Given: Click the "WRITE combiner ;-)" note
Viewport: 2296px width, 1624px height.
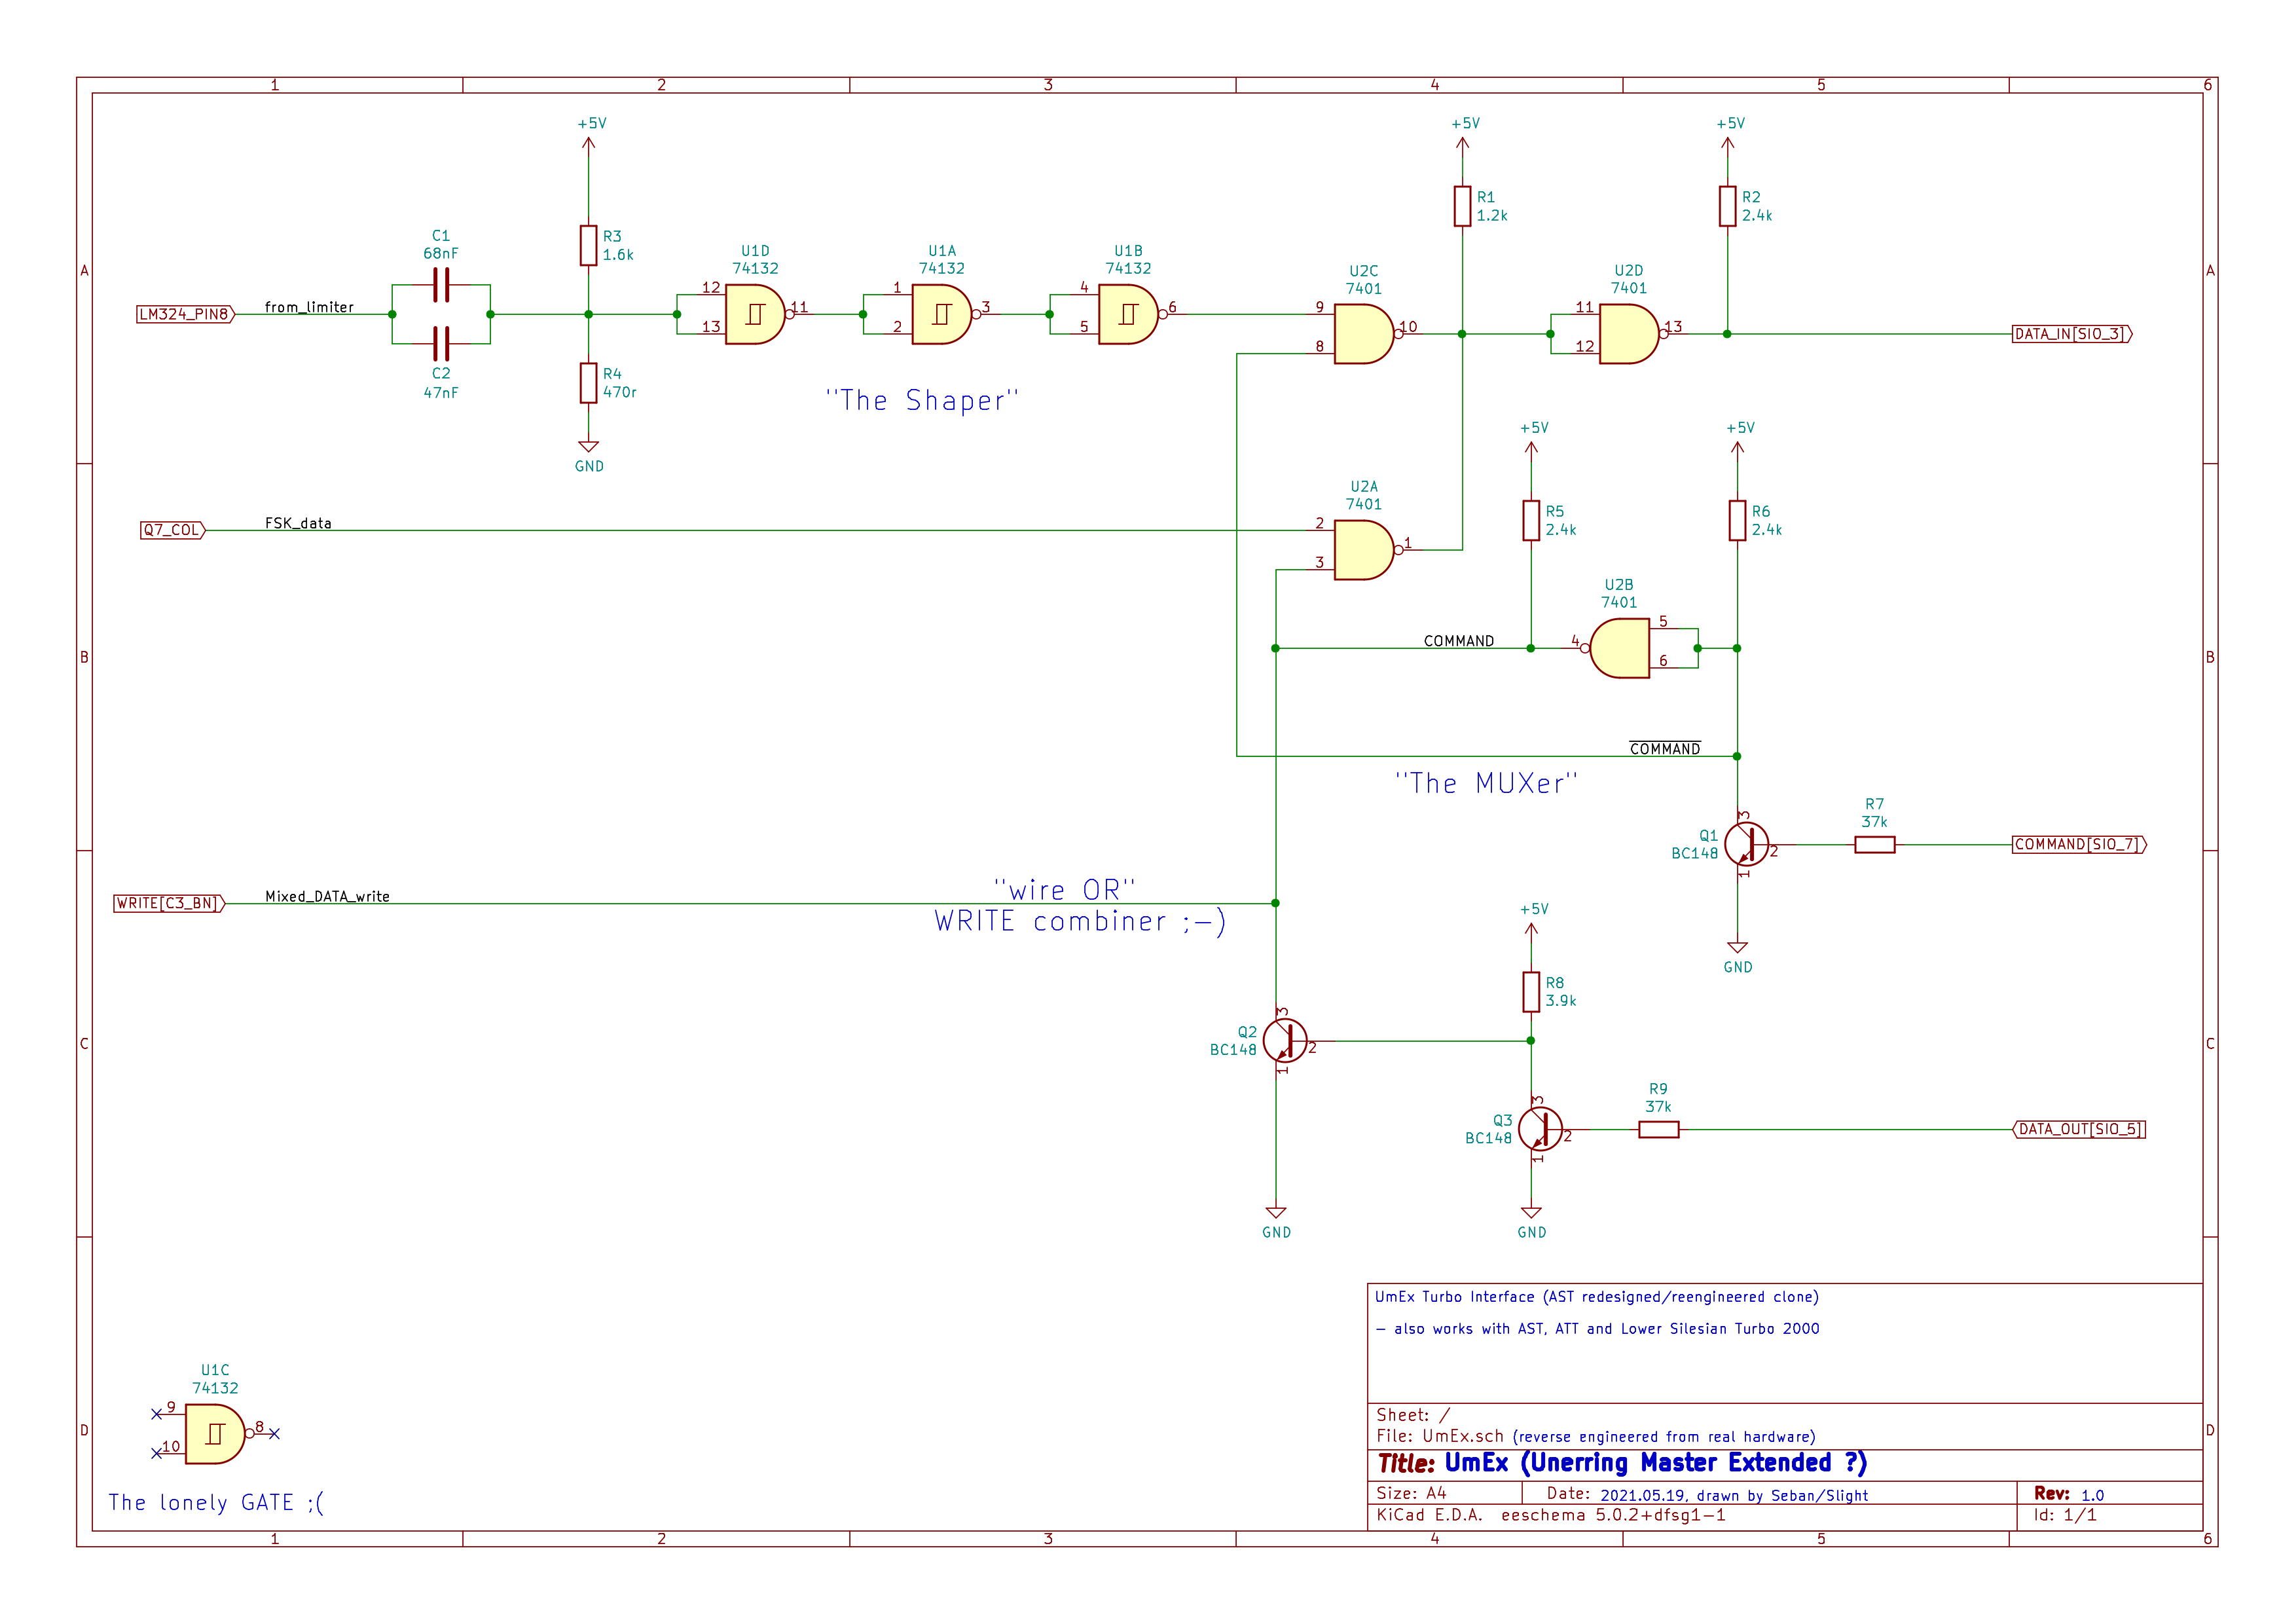Looking at the screenshot, I should pos(1080,921).
